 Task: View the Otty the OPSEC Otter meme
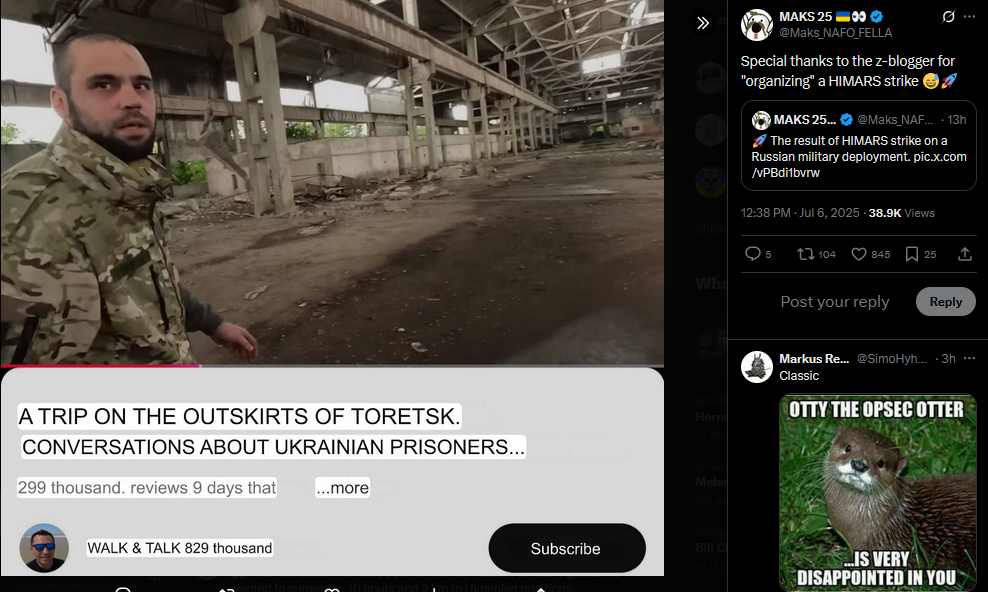coord(877,492)
